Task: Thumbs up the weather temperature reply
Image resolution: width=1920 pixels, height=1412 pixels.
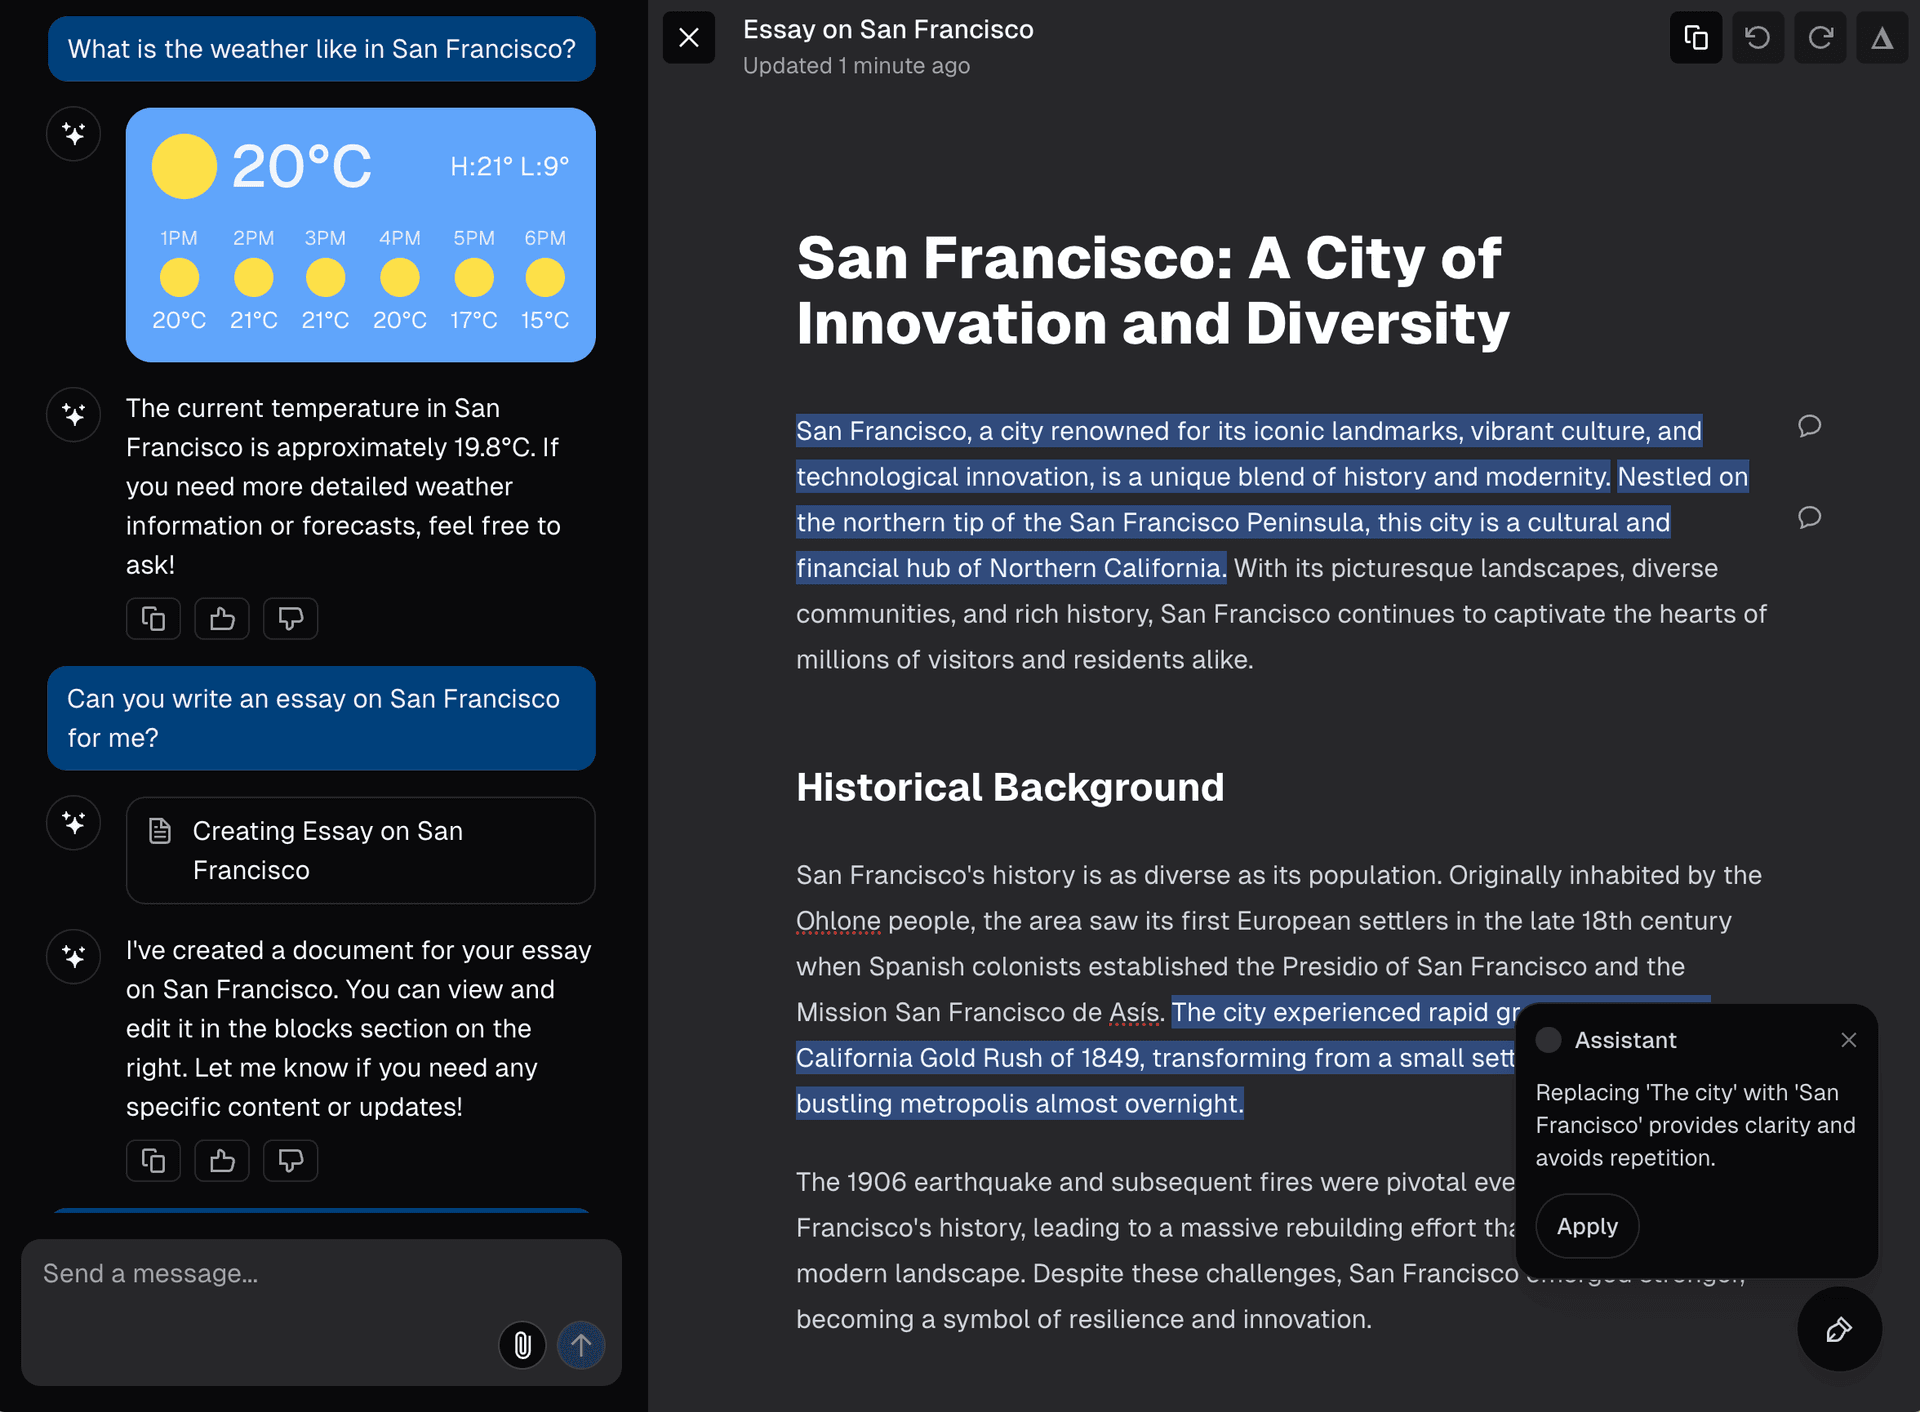Action: (222, 619)
